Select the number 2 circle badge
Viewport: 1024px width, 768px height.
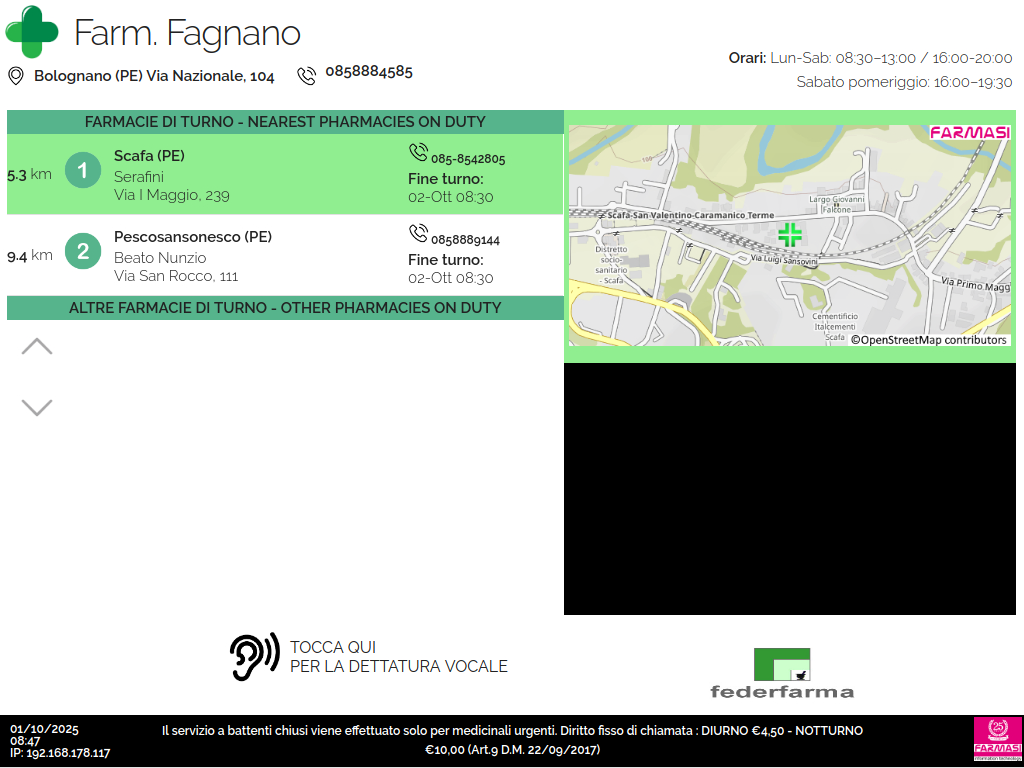(x=83, y=251)
